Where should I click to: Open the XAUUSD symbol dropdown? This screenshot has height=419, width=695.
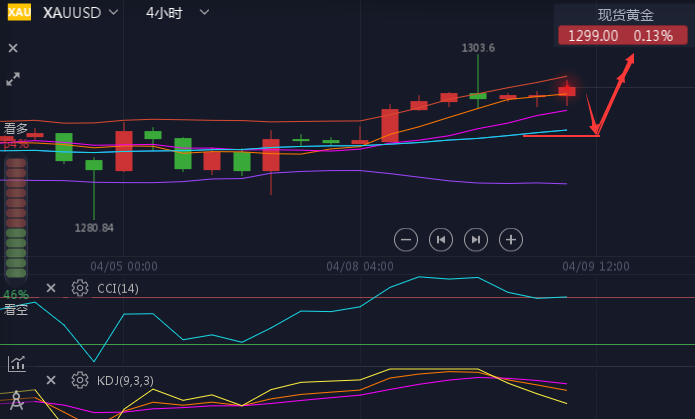pyautogui.click(x=113, y=13)
